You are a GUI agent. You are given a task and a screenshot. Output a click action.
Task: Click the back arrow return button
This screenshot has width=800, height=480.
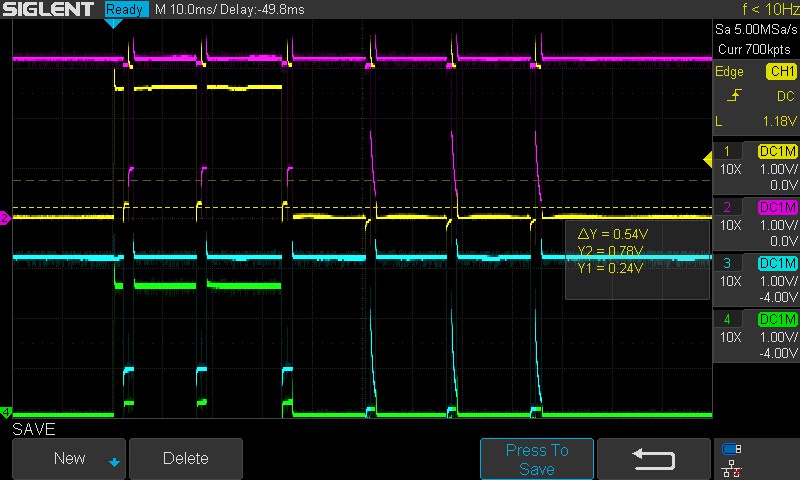pos(653,458)
